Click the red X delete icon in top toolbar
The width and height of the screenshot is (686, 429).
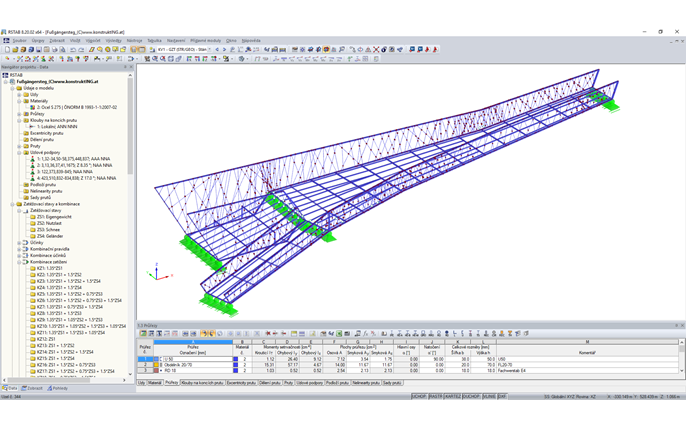(x=376, y=49)
